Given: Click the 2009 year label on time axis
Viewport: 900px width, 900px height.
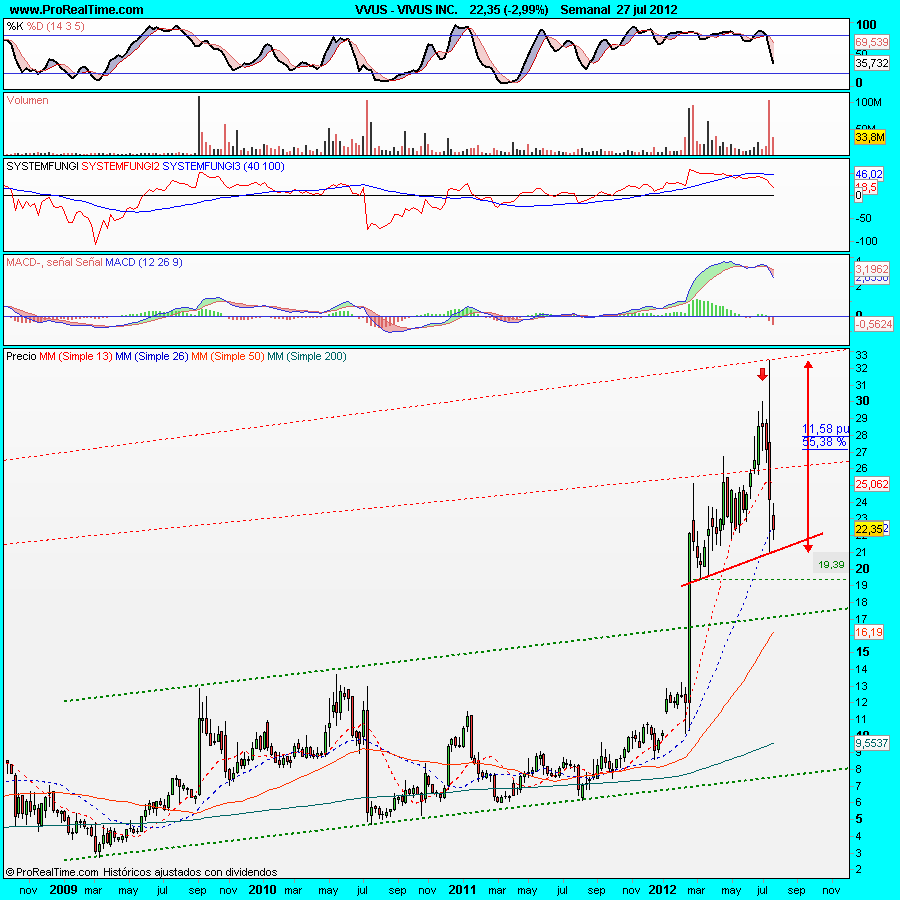Looking at the screenshot, I should click(x=63, y=890).
